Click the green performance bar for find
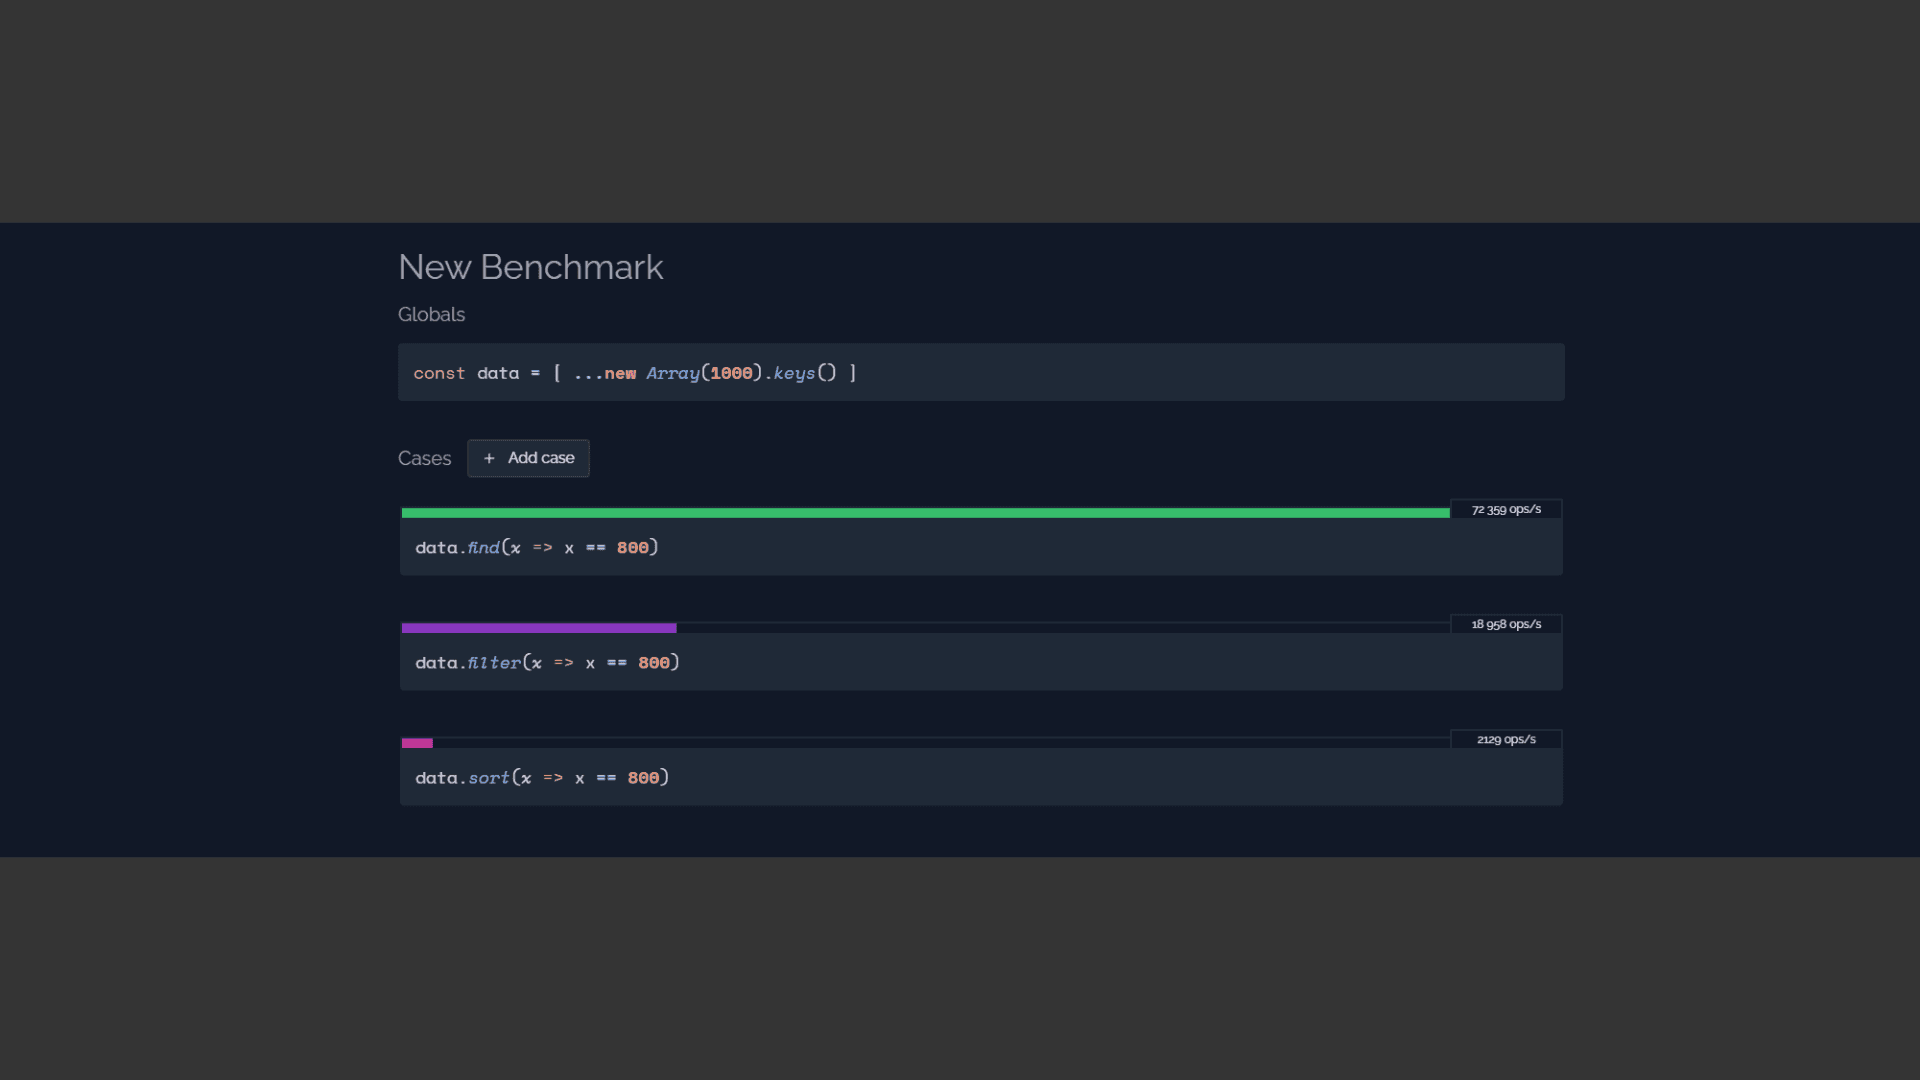Image resolution: width=1920 pixels, height=1080 pixels. tap(925, 513)
